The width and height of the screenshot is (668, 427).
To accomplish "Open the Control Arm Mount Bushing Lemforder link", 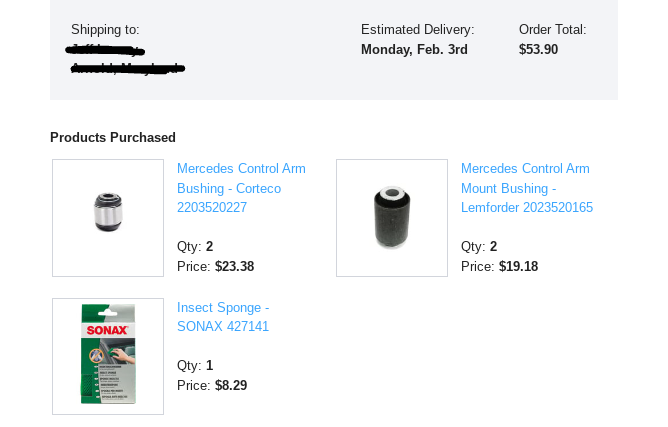I will point(526,188).
